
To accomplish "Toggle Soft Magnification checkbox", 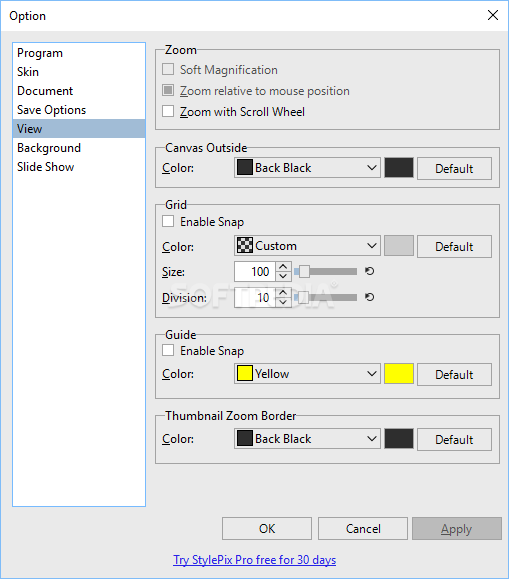I will (x=168, y=69).
